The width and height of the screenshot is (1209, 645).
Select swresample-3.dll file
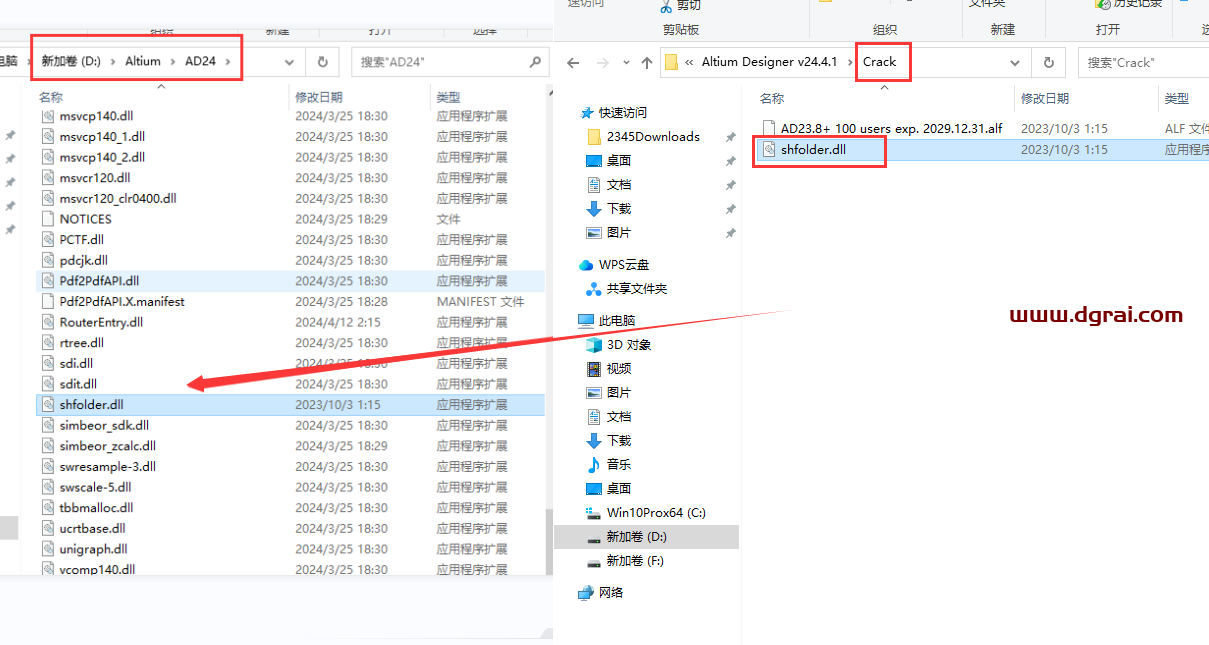pos(107,466)
